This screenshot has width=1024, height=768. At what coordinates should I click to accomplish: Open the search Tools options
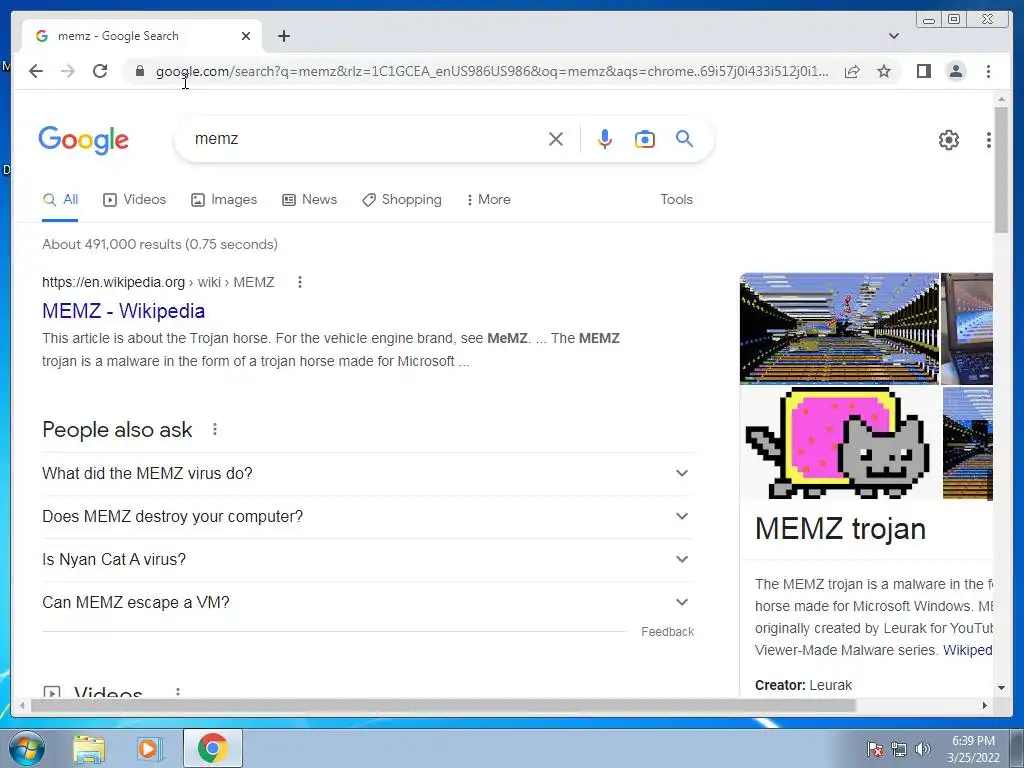(x=676, y=200)
